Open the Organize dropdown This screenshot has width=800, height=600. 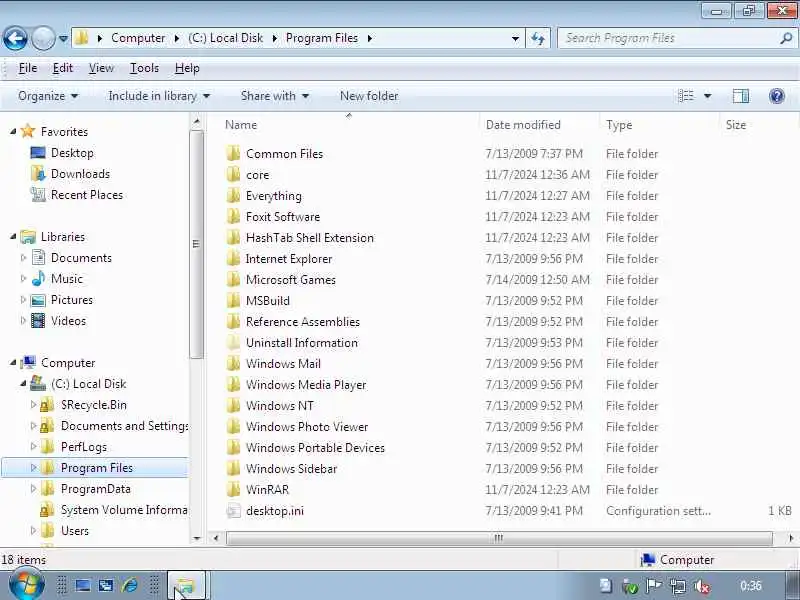(47, 96)
